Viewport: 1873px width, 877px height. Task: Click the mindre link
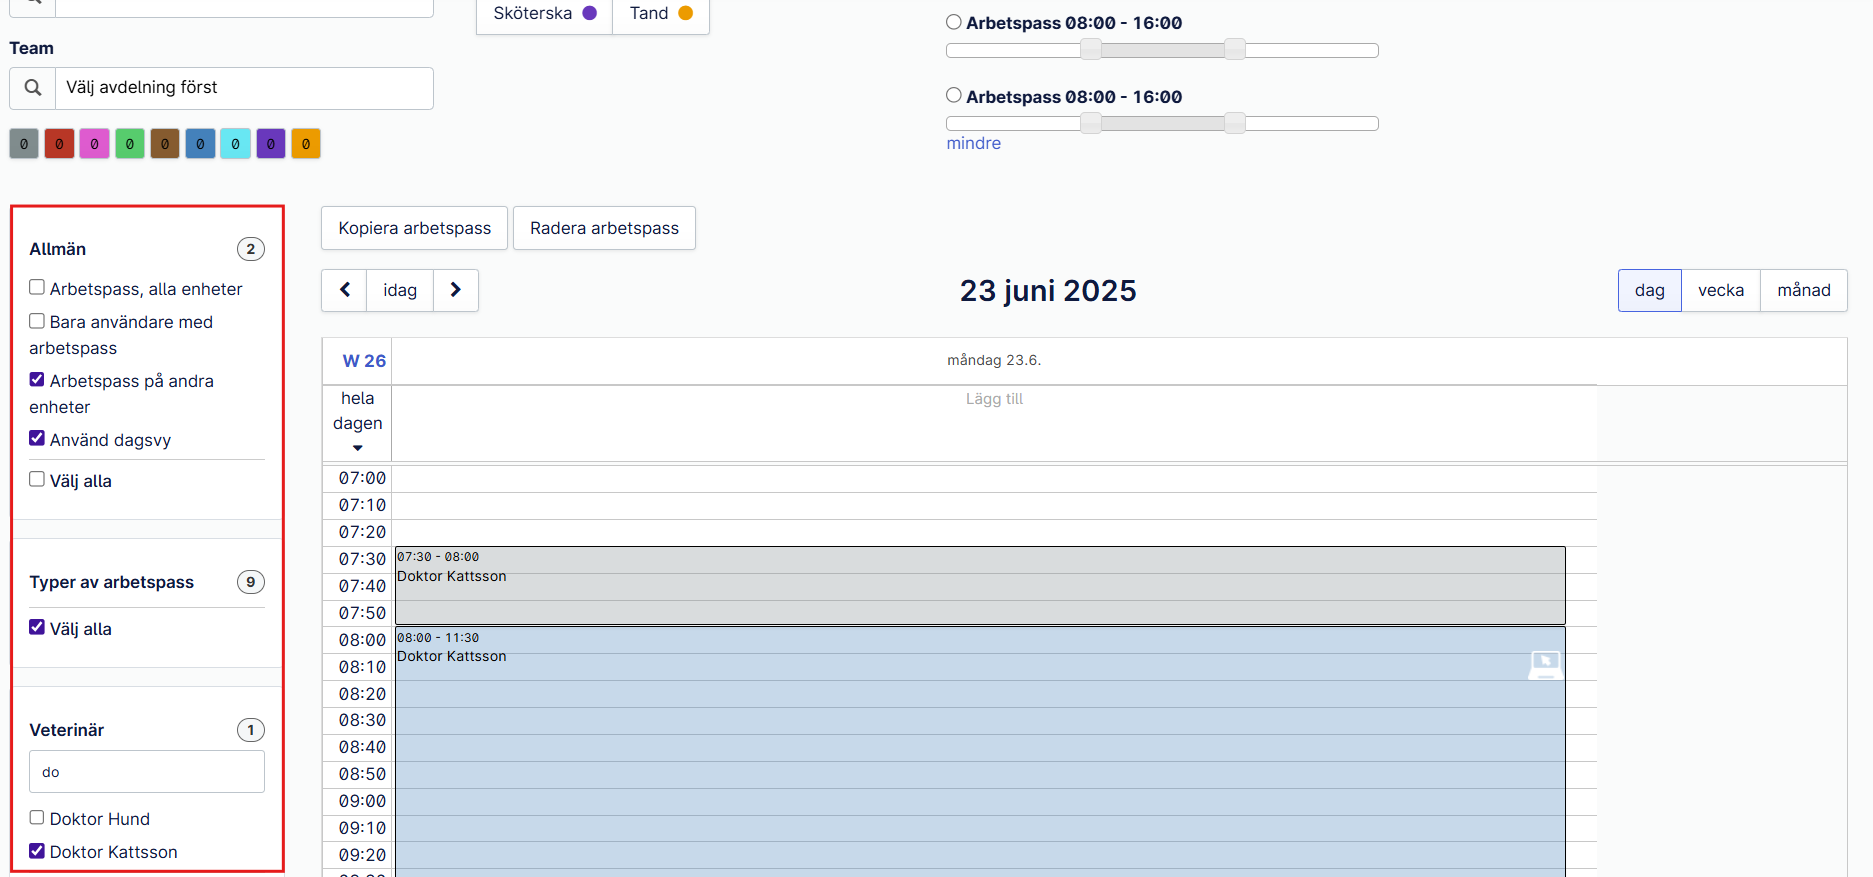point(974,143)
